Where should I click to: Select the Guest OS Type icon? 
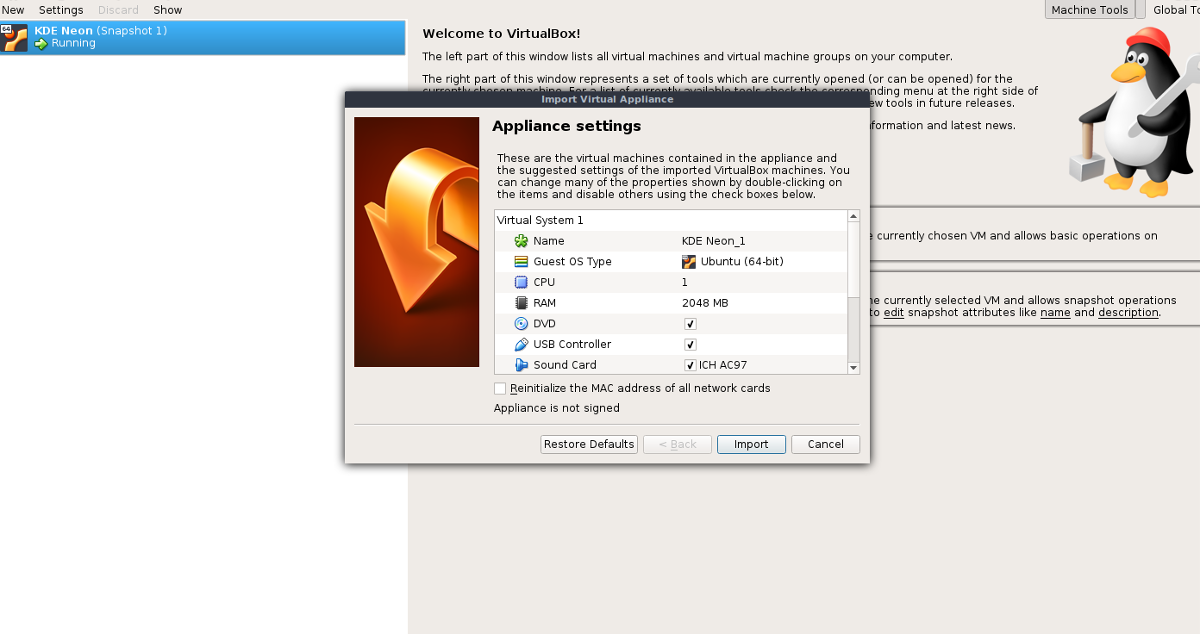pyautogui.click(x=519, y=261)
